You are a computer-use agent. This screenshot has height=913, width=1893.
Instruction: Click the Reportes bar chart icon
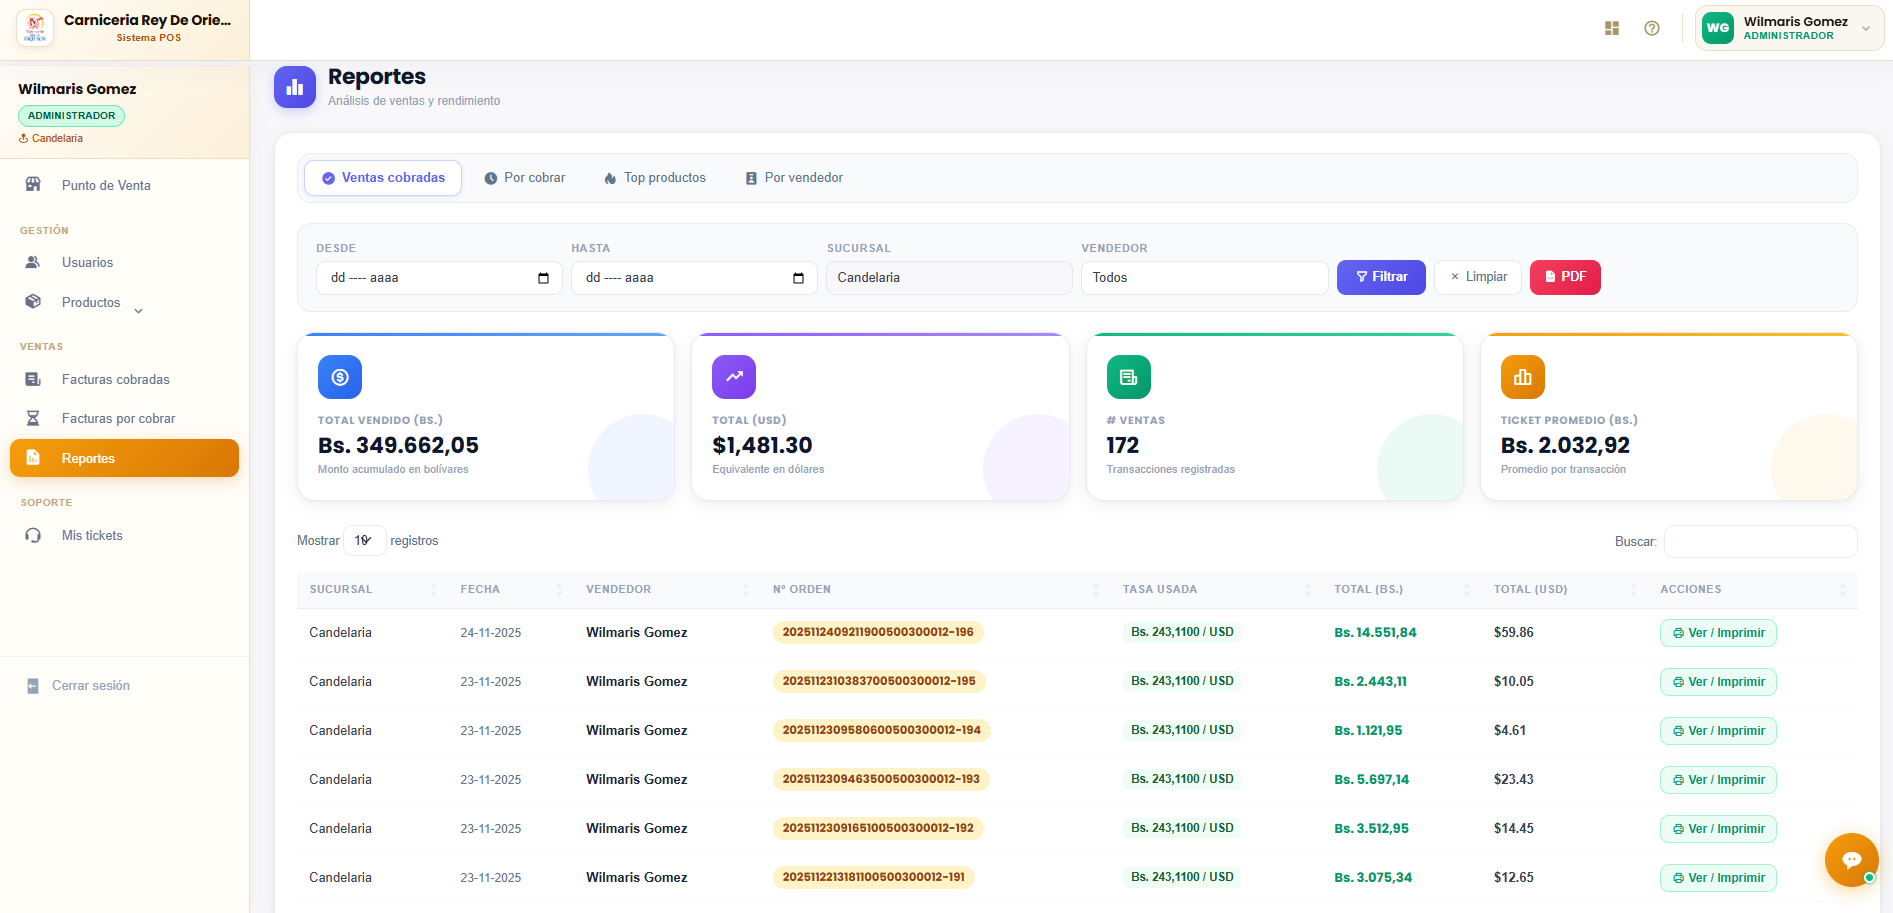point(295,87)
